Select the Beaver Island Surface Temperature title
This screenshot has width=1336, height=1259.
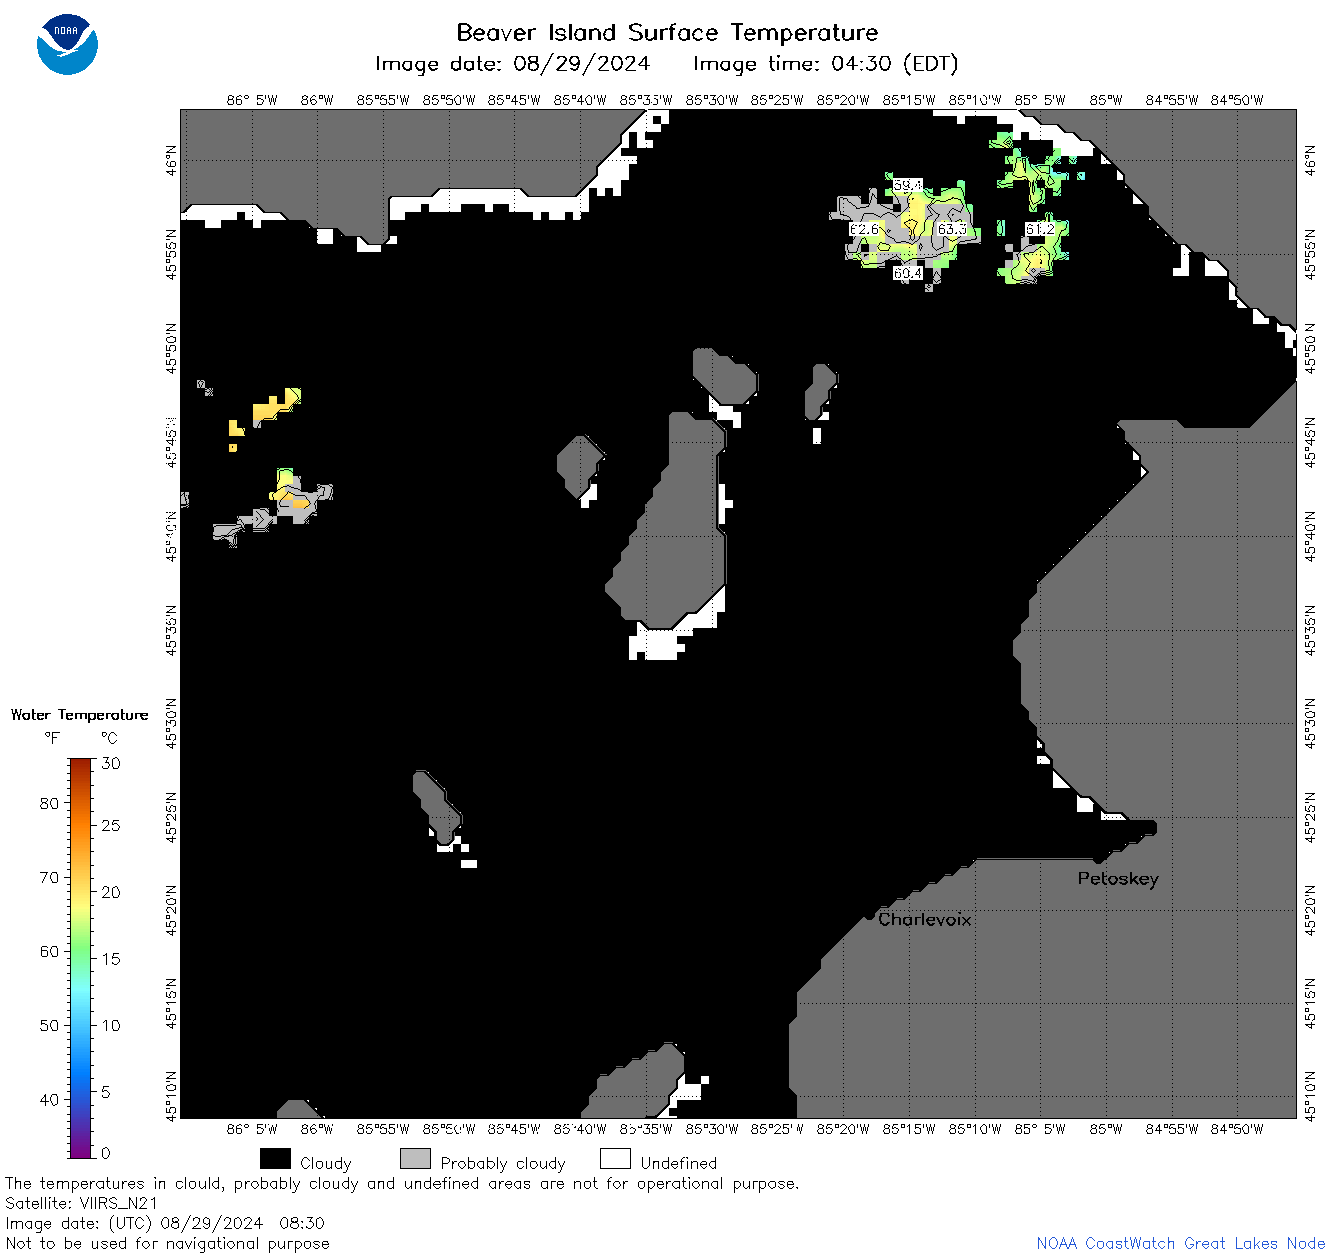pyautogui.click(x=667, y=32)
